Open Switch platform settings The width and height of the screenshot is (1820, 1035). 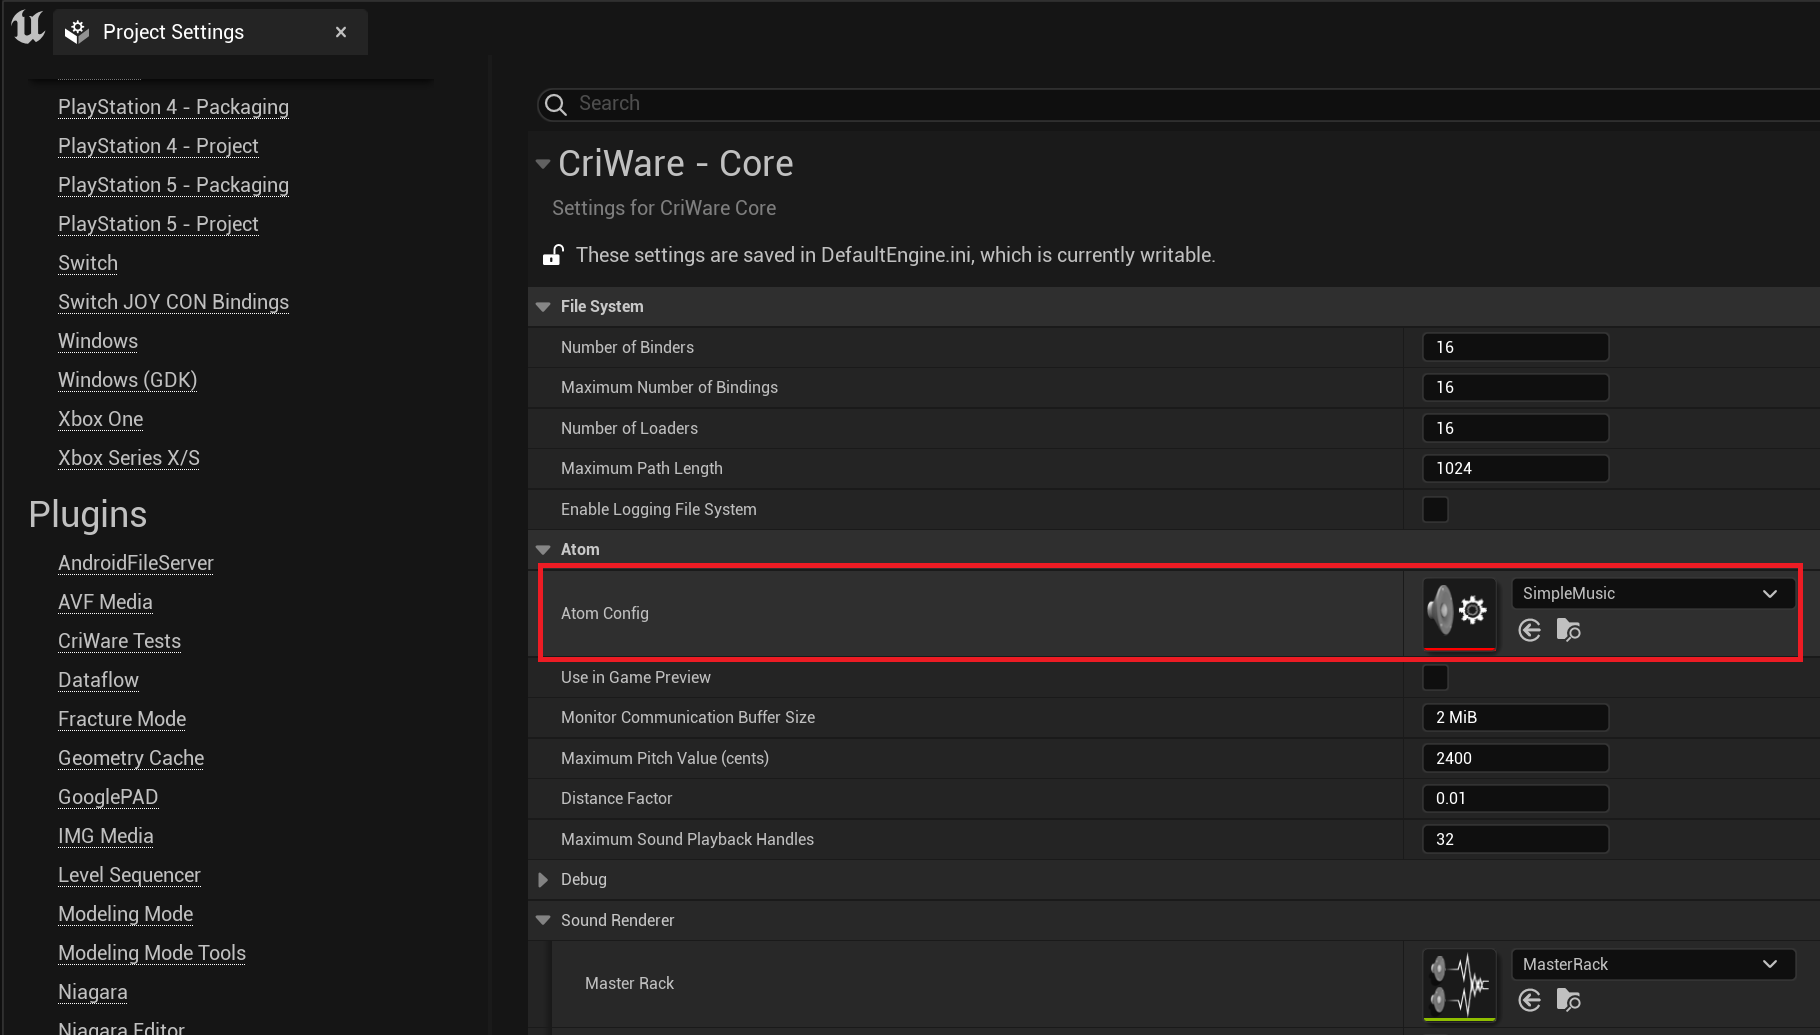[88, 263]
